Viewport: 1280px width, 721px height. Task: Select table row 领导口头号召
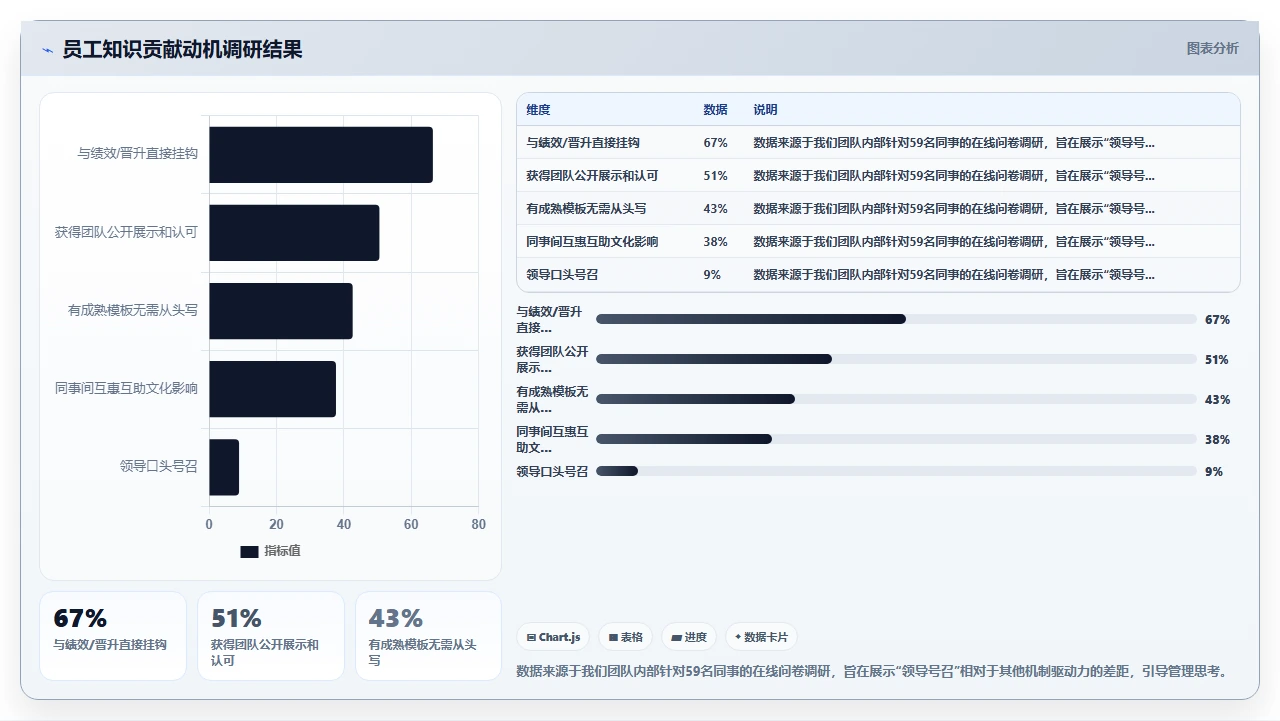(878, 274)
